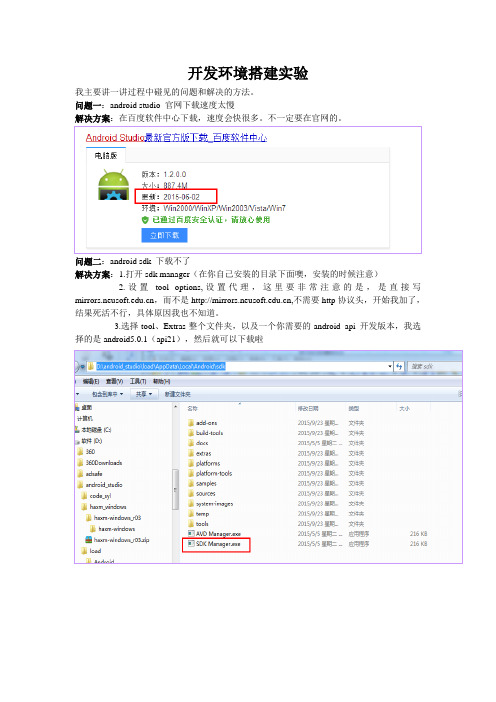Select the extras folder name
Viewport: 496px width, 702px height.
coord(203,453)
